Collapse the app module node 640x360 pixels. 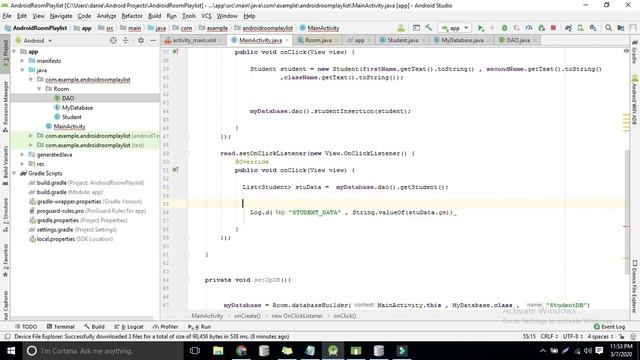pyautogui.click(x=15, y=51)
